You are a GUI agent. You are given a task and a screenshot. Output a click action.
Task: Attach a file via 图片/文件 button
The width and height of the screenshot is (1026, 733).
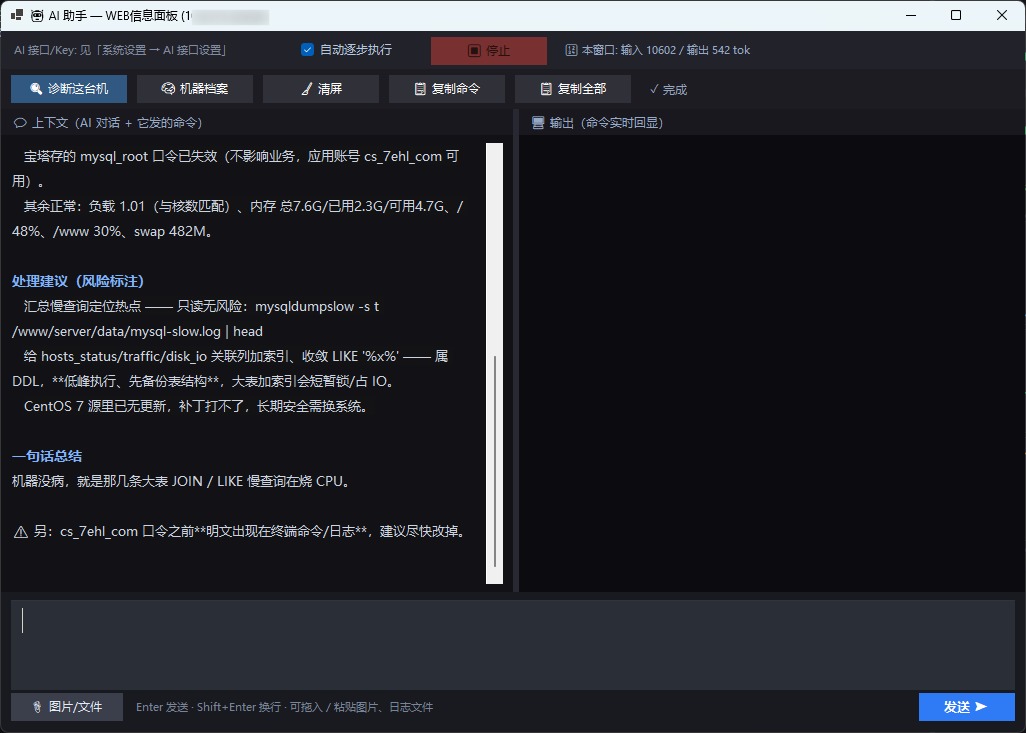click(67, 707)
